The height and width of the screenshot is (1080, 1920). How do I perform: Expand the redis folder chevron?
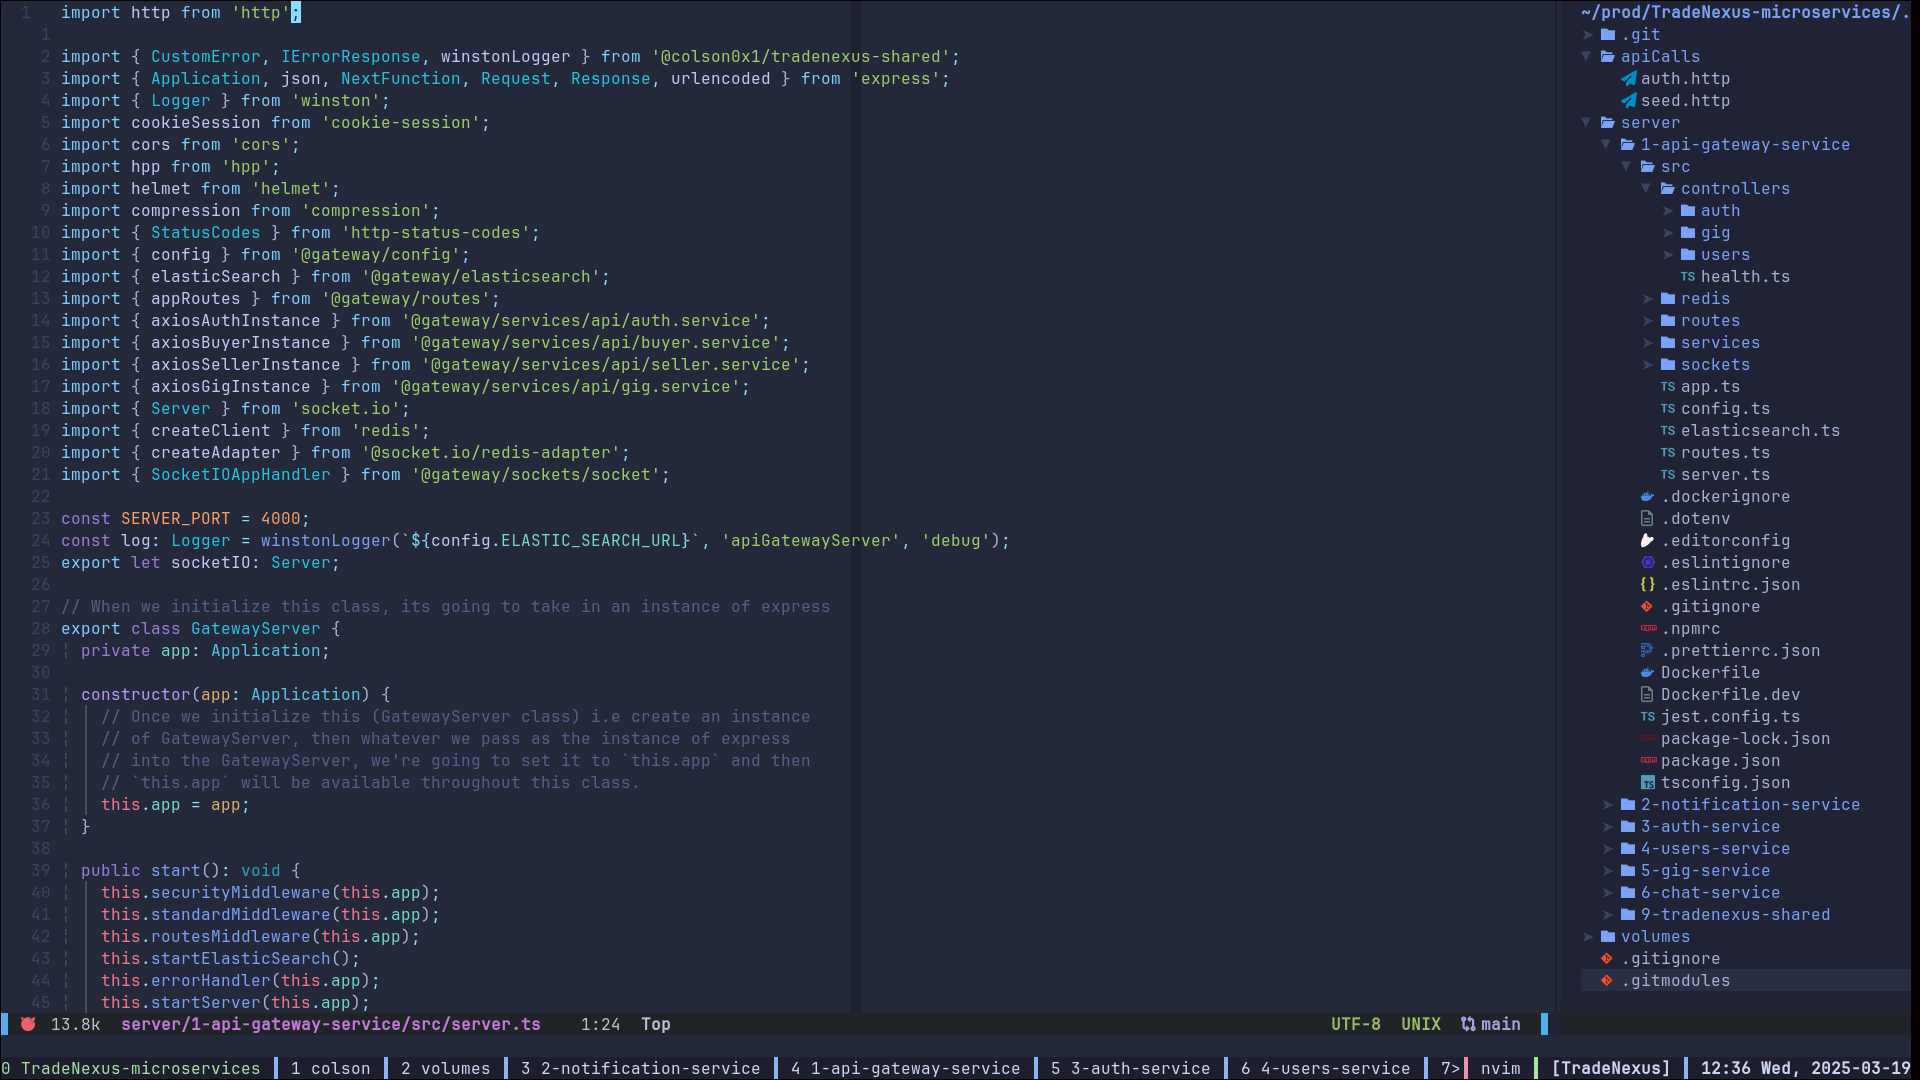point(1647,299)
